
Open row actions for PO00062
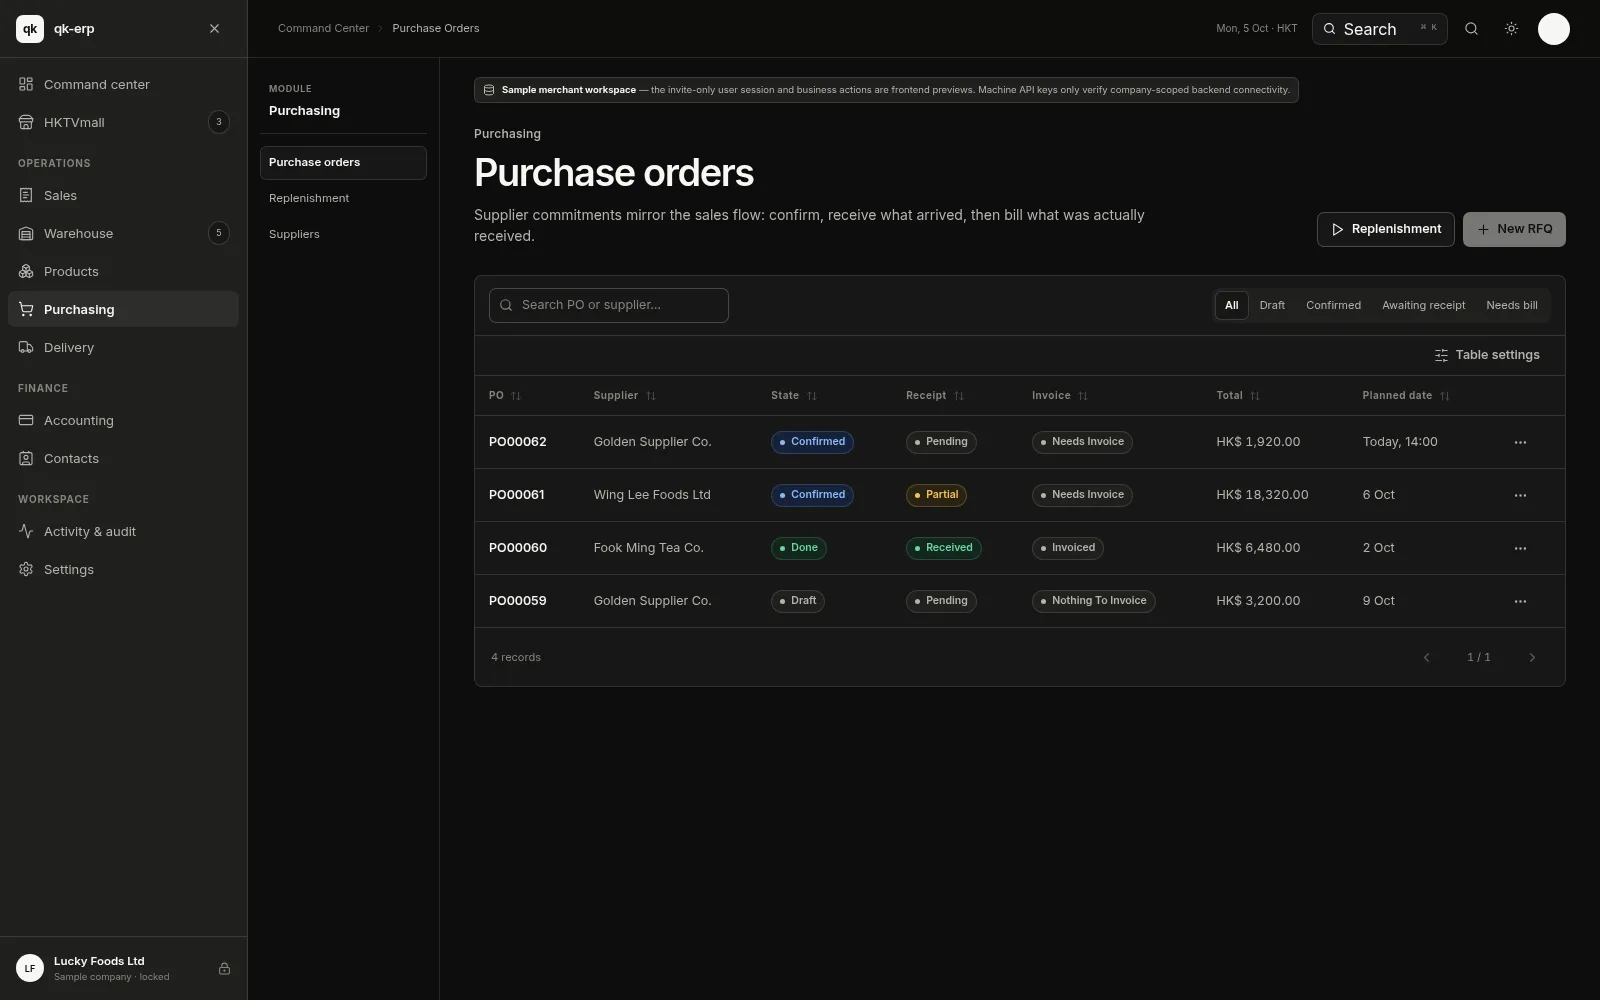pos(1520,442)
